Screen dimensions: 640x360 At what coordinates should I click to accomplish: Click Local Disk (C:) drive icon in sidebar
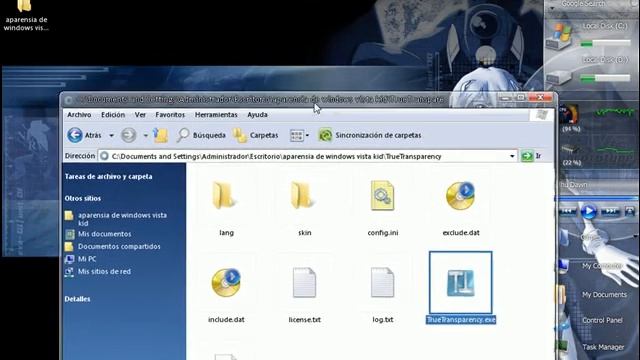coord(559,36)
